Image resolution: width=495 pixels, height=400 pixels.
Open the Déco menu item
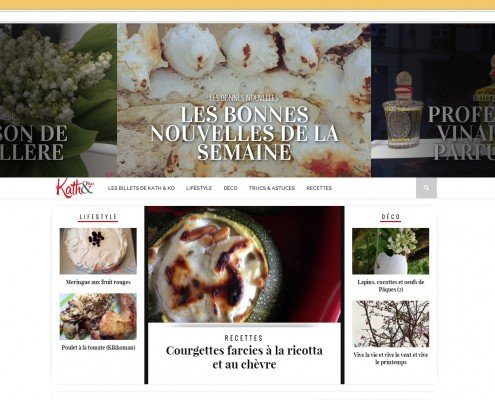(x=230, y=188)
